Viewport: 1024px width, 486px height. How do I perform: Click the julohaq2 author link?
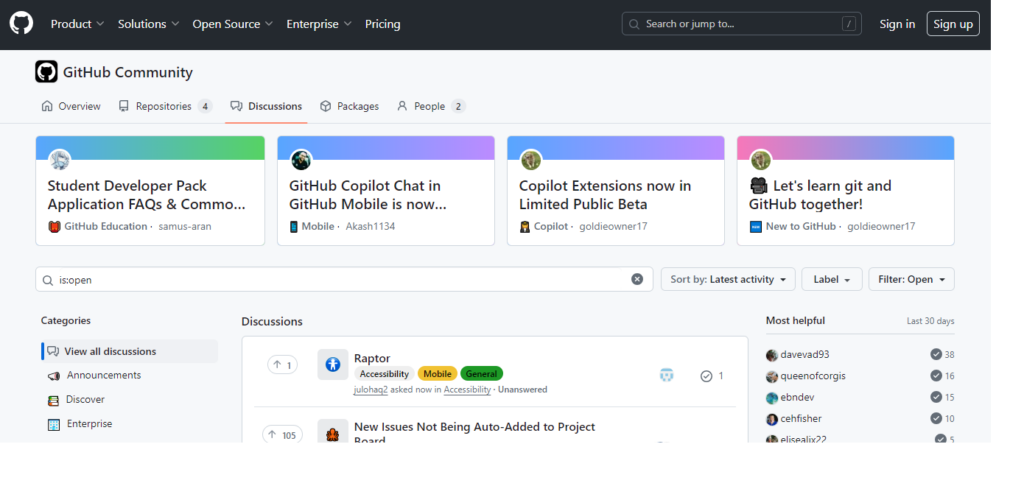click(370, 390)
